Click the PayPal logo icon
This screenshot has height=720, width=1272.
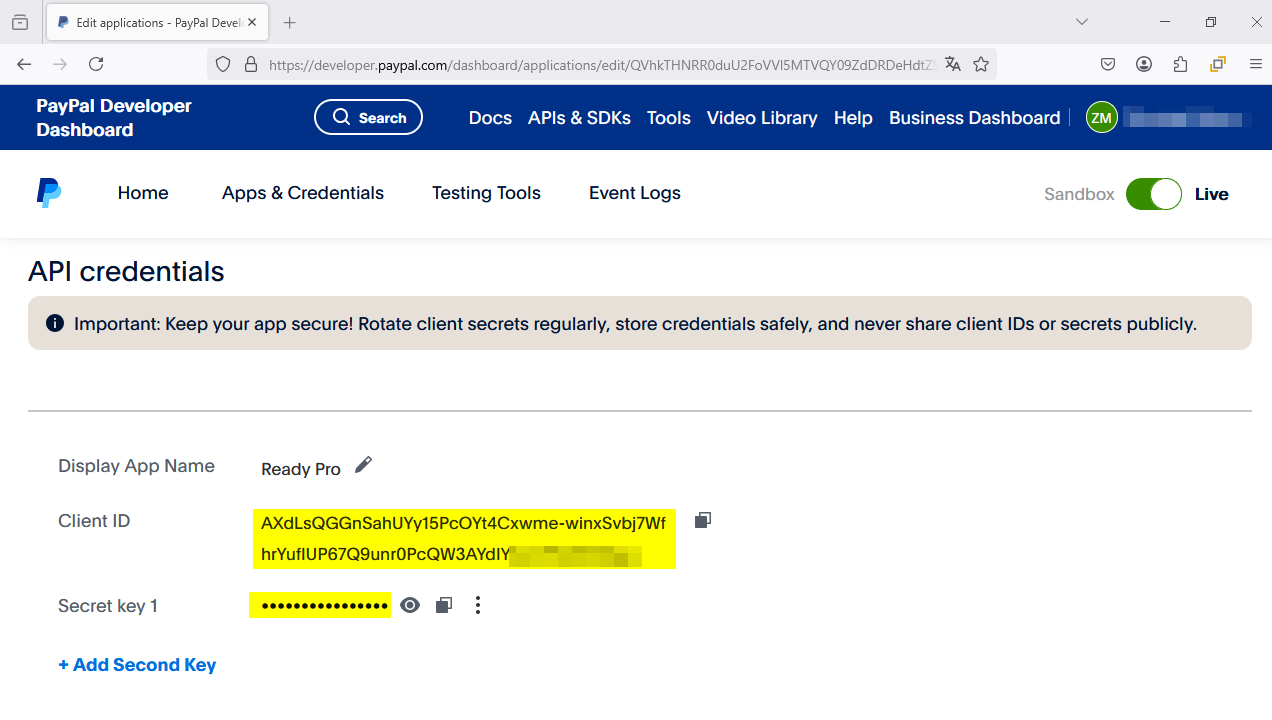pos(48,193)
